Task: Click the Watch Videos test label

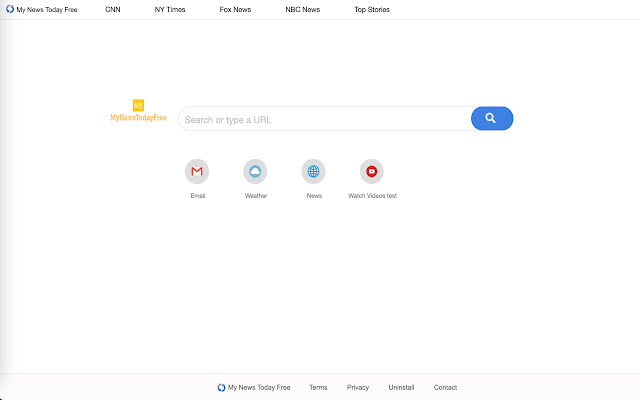Action: pyautogui.click(x=372, y=196)
